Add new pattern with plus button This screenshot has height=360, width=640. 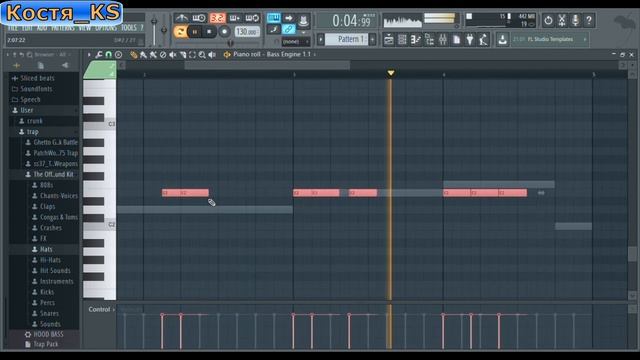click(373, 39)
